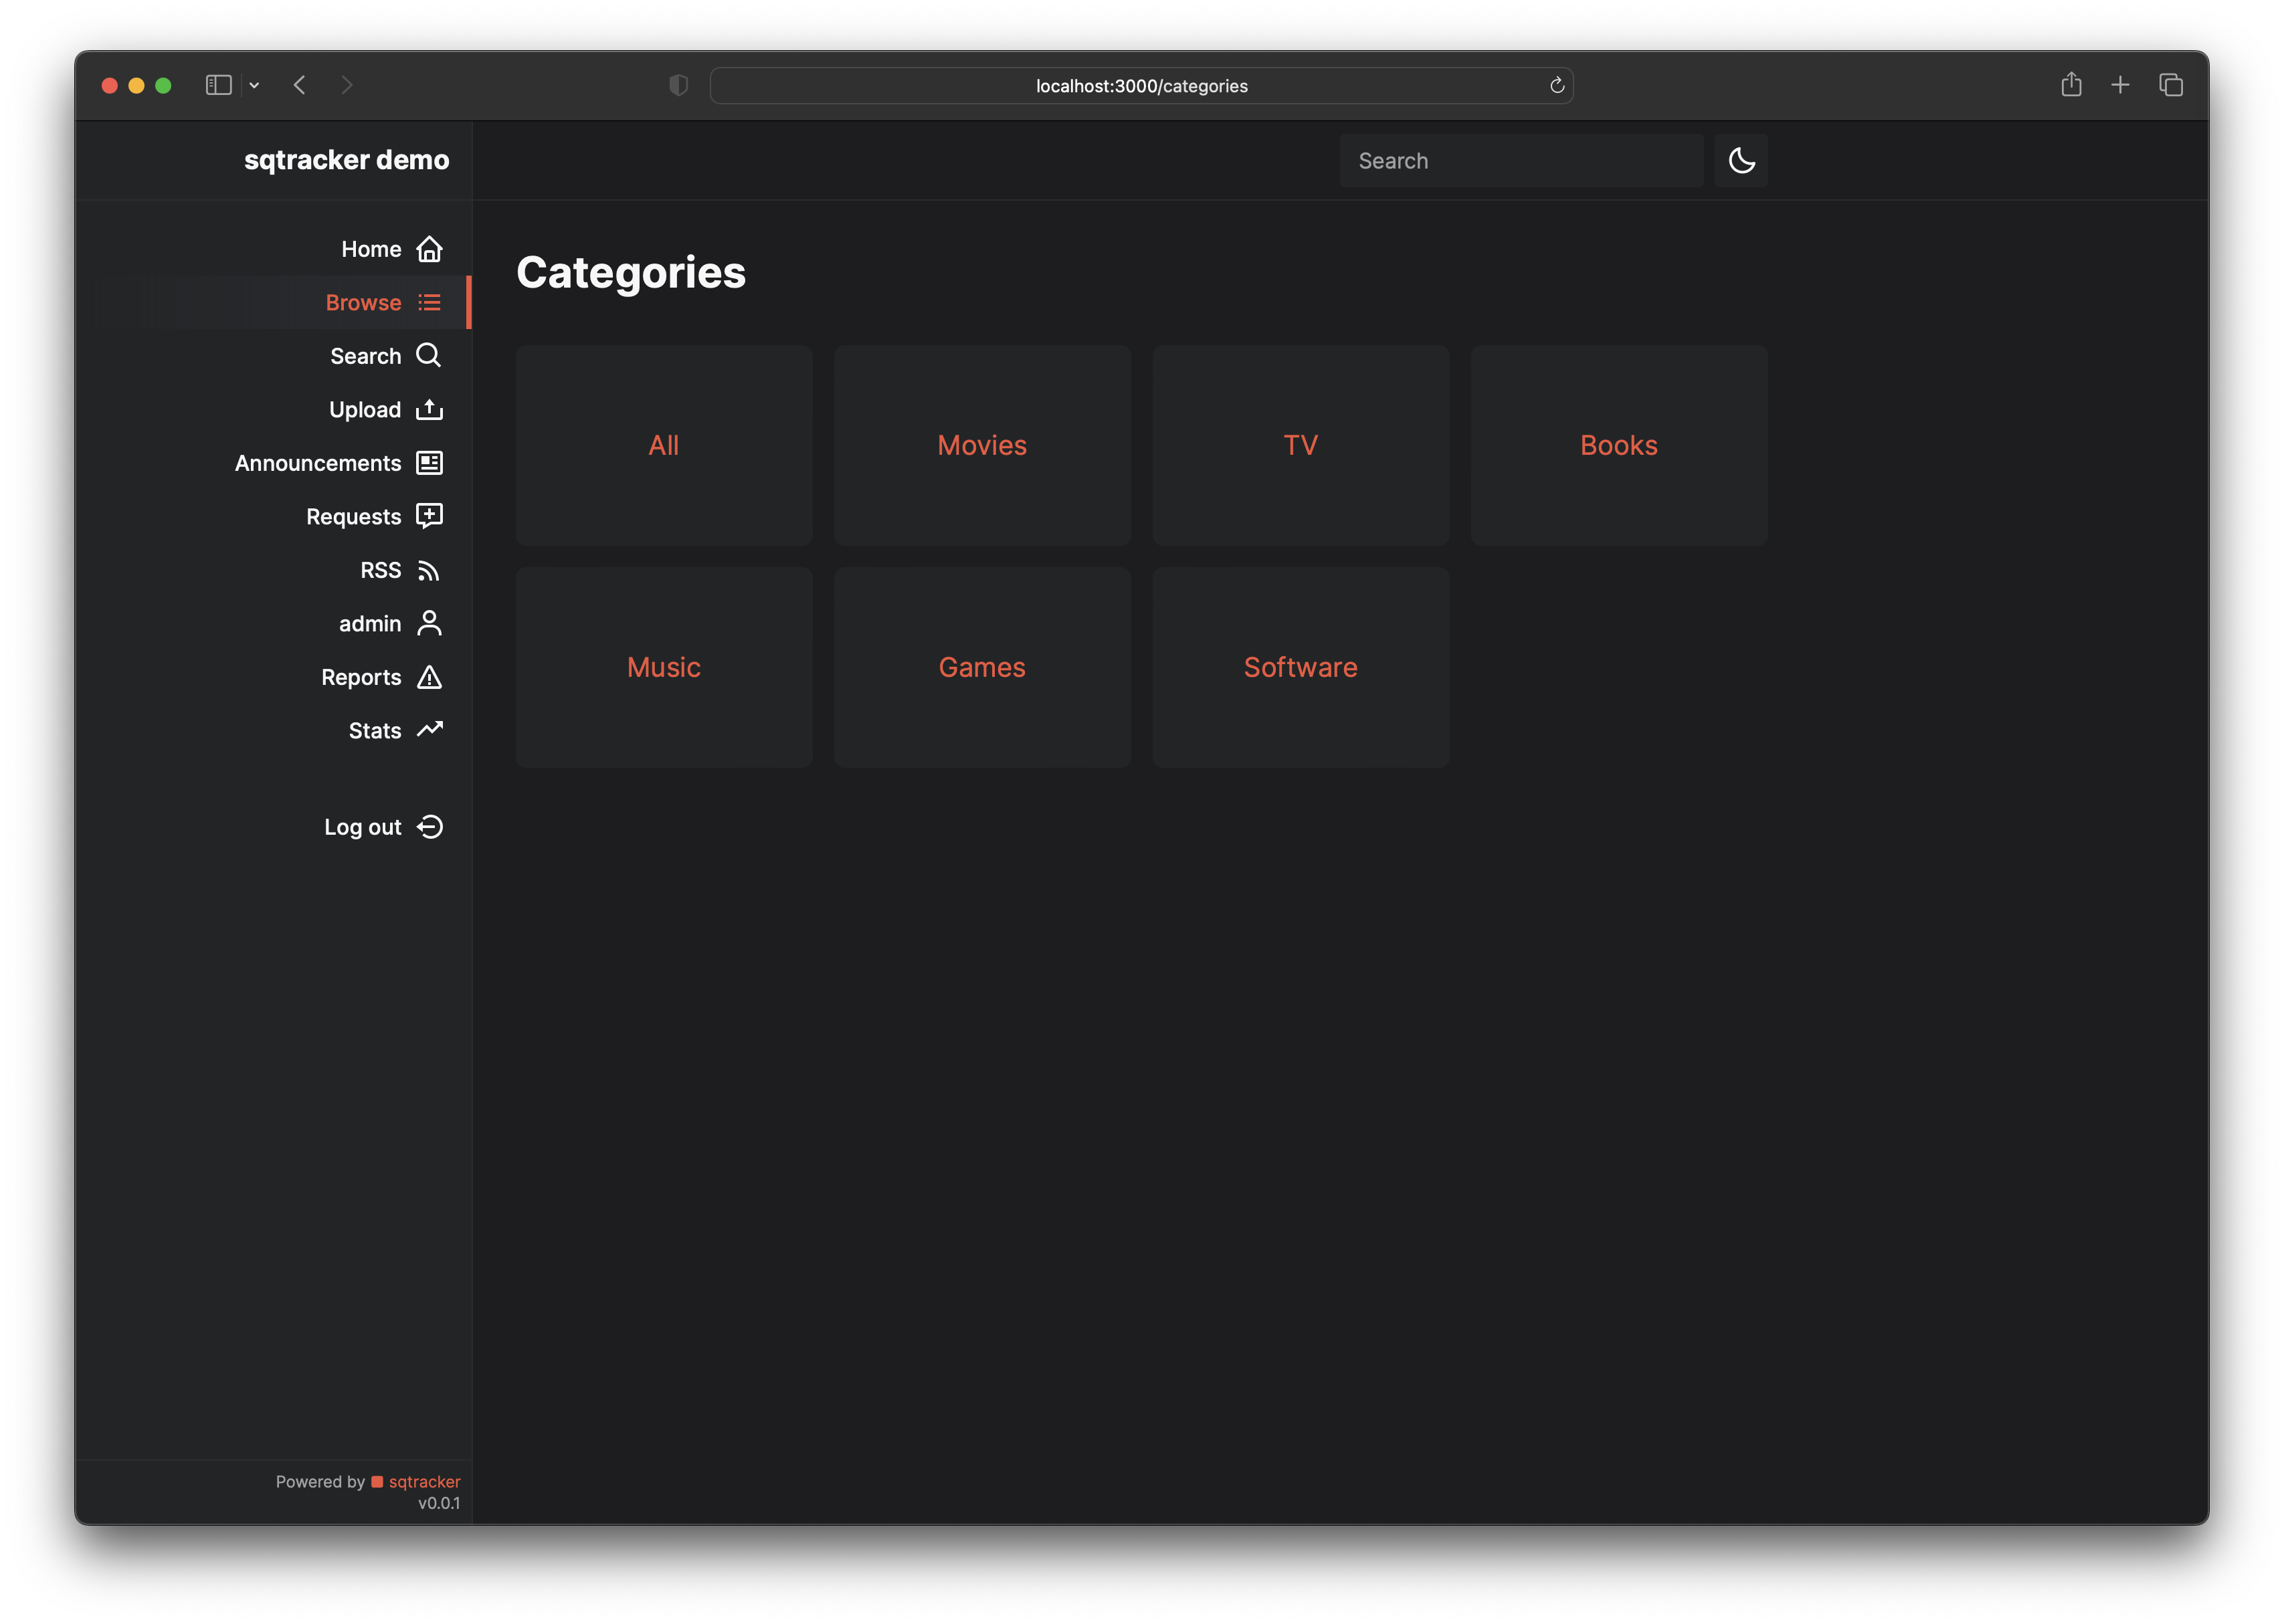Expand sidebar options dropdown chevron

point(254,85)
